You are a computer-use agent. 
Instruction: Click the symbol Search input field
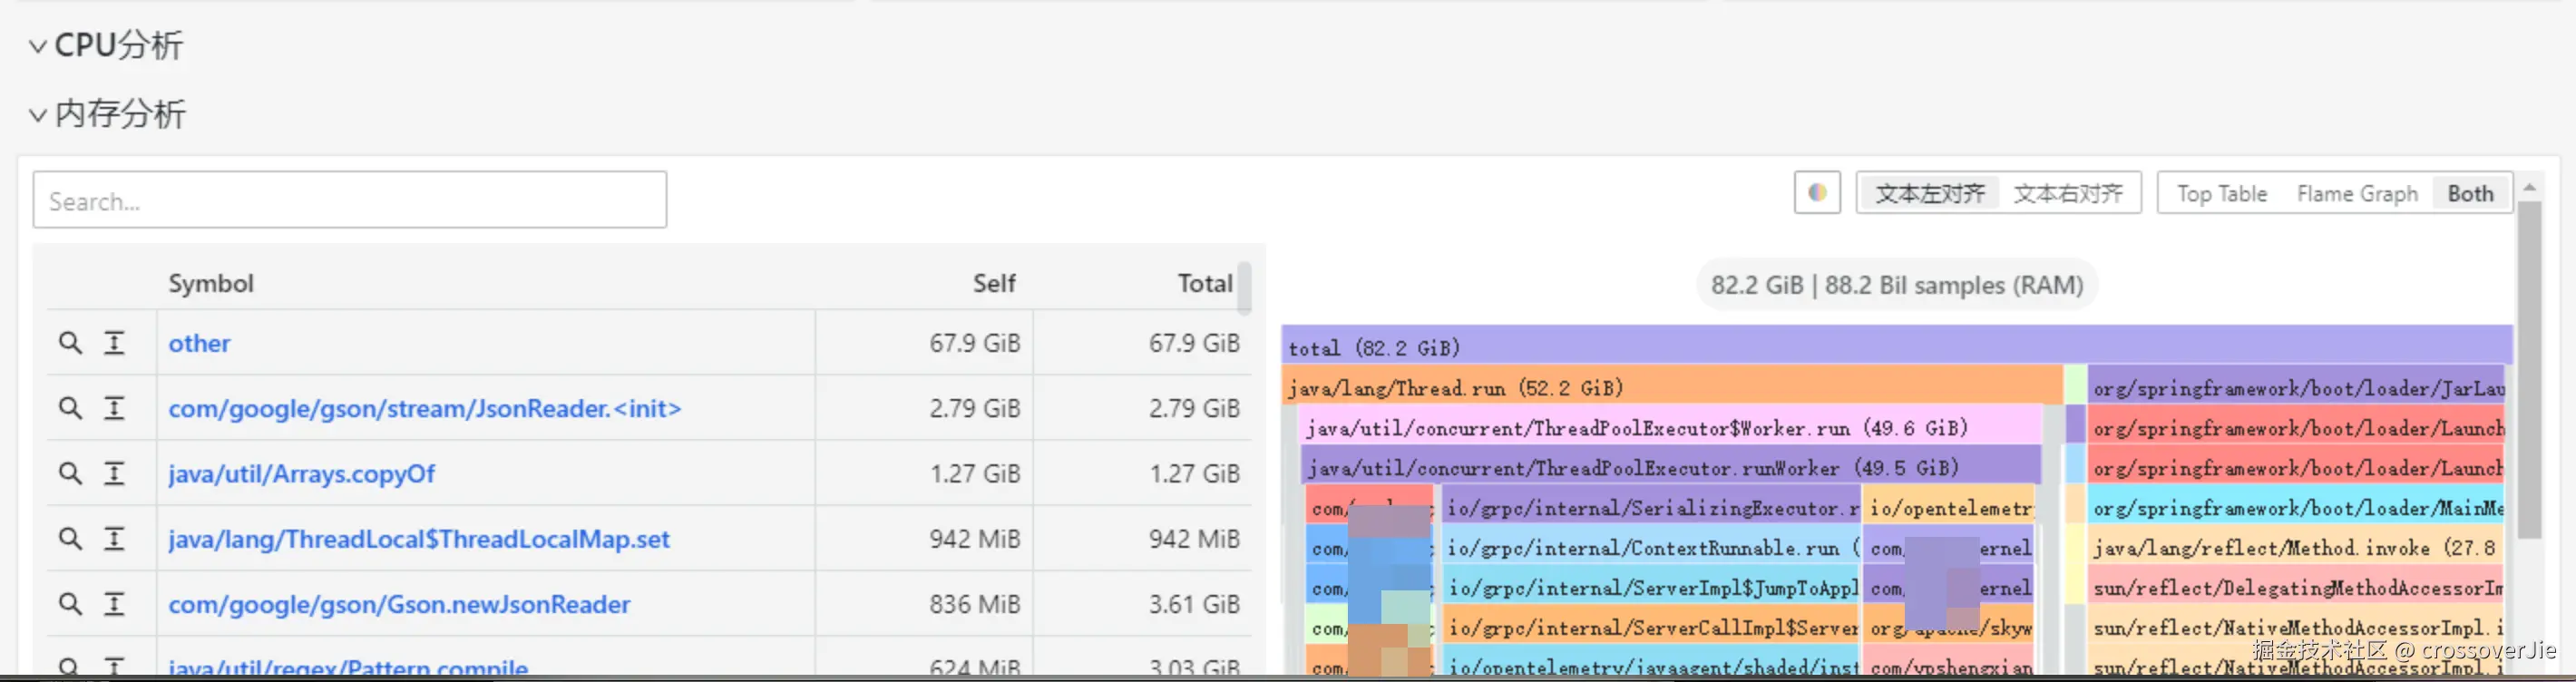pos(350,201)
